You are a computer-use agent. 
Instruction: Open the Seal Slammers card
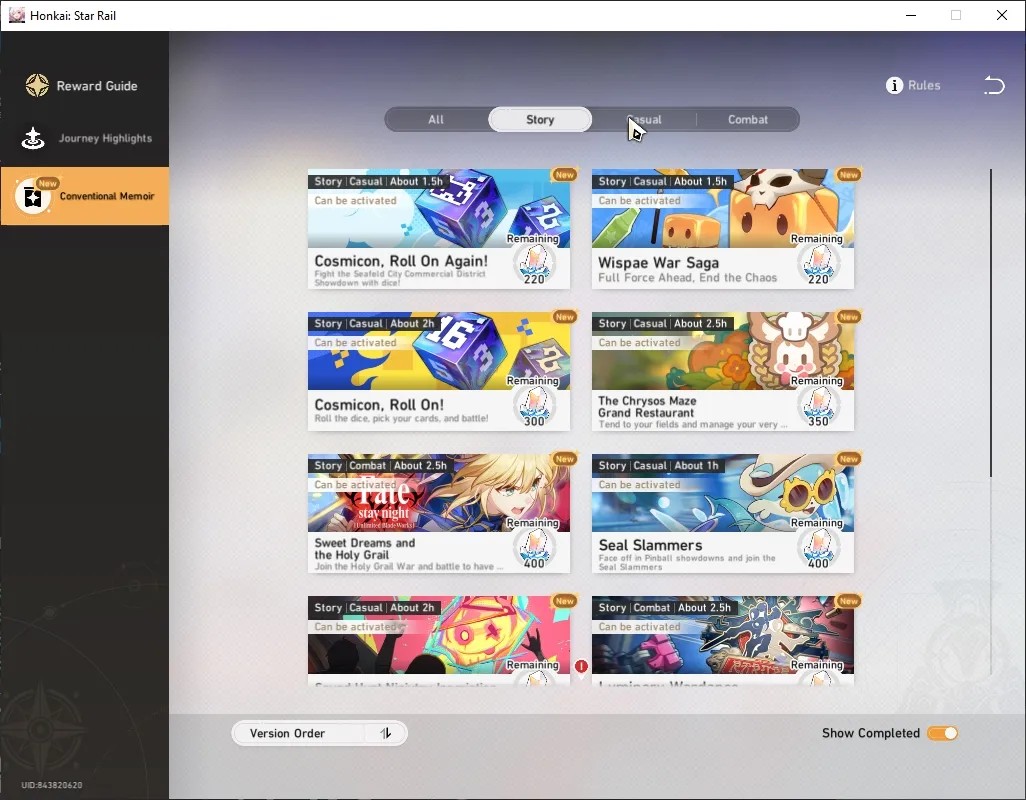tap(722, 513)
